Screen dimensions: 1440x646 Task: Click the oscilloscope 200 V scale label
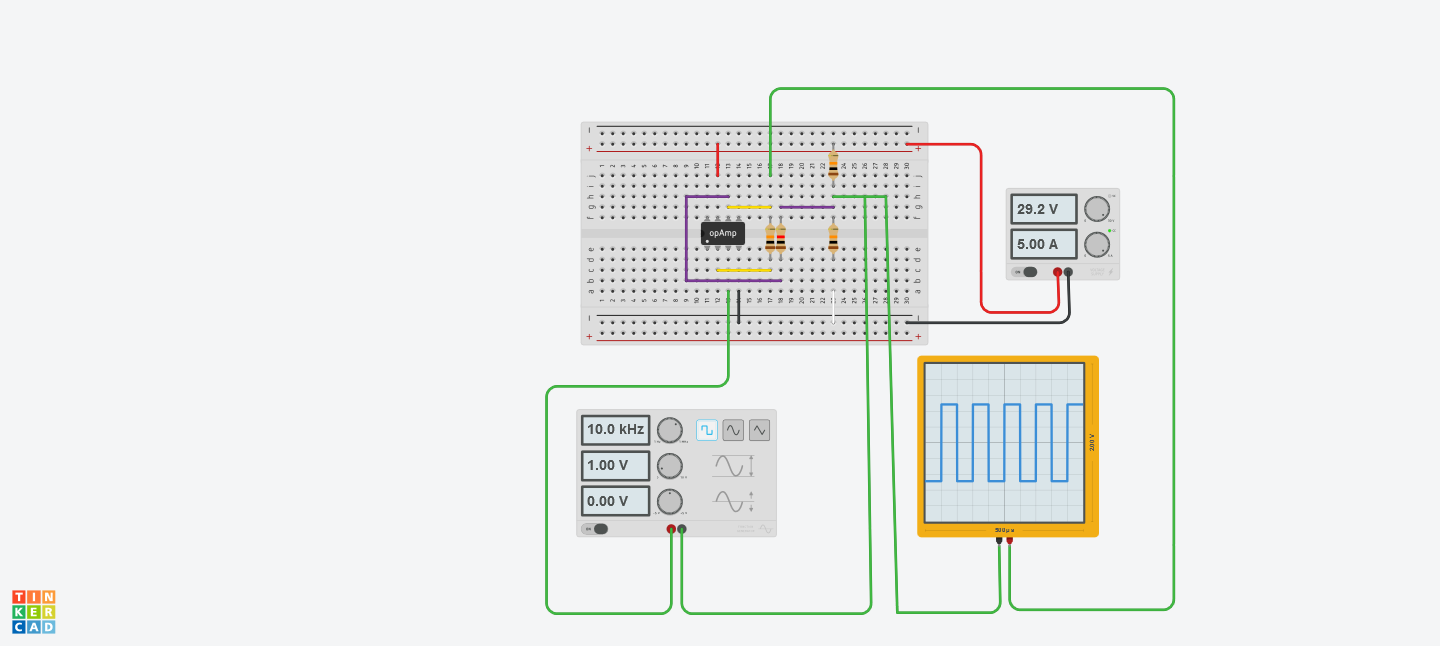[1092, 442]
